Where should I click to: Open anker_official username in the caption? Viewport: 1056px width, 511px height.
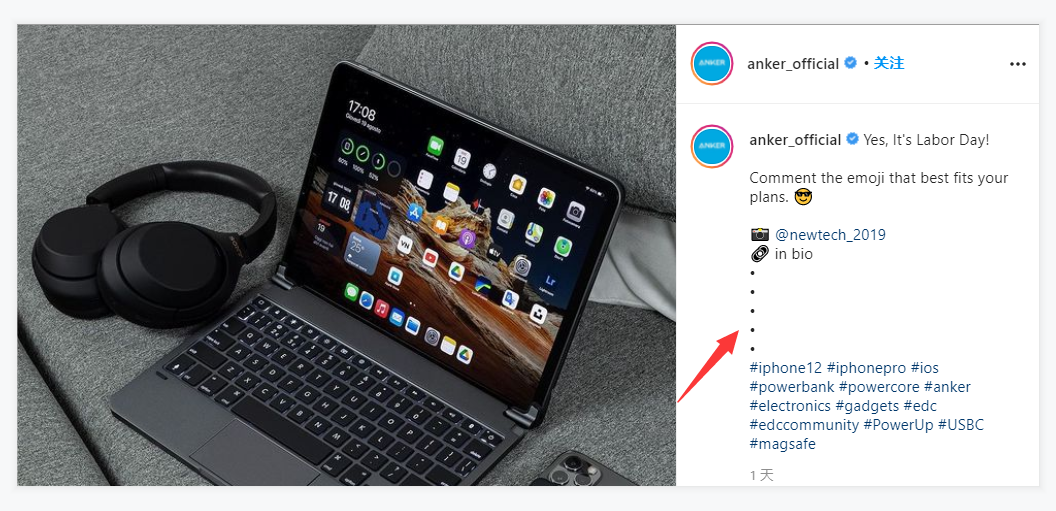pyautogui.click(x=795, y=140)
